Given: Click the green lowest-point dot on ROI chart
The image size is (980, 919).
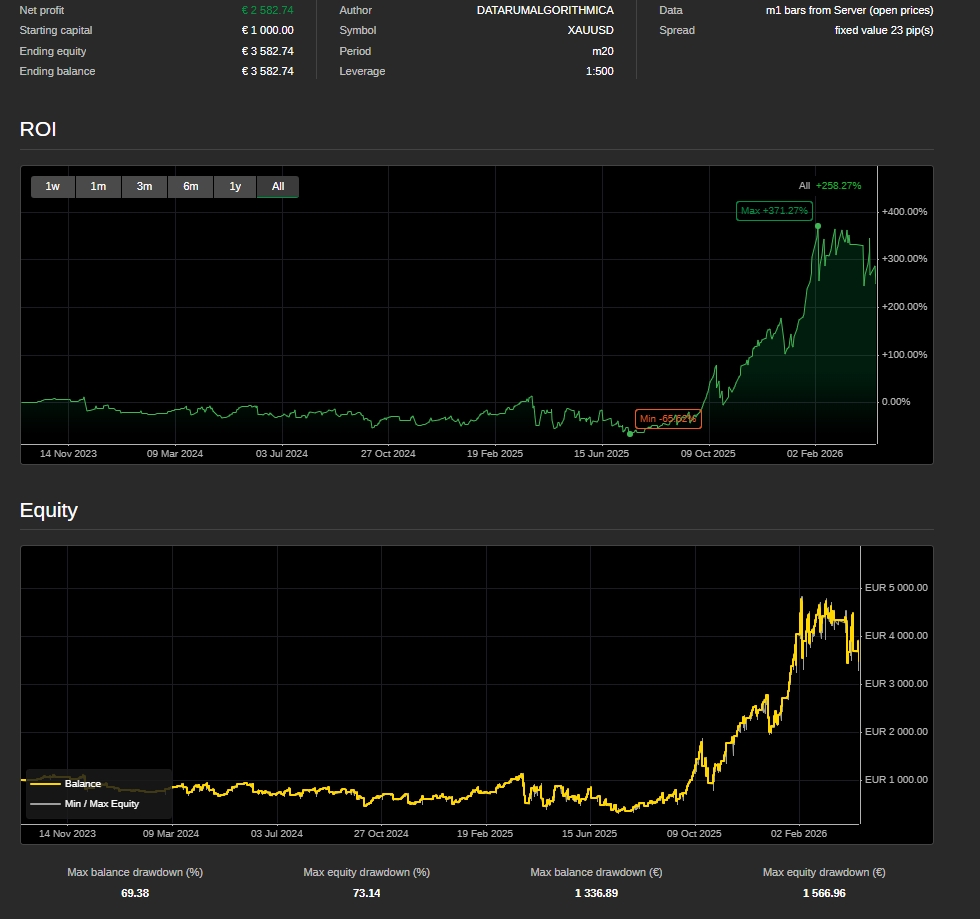Looking at the screenshot, I should [x=630, y=433].
